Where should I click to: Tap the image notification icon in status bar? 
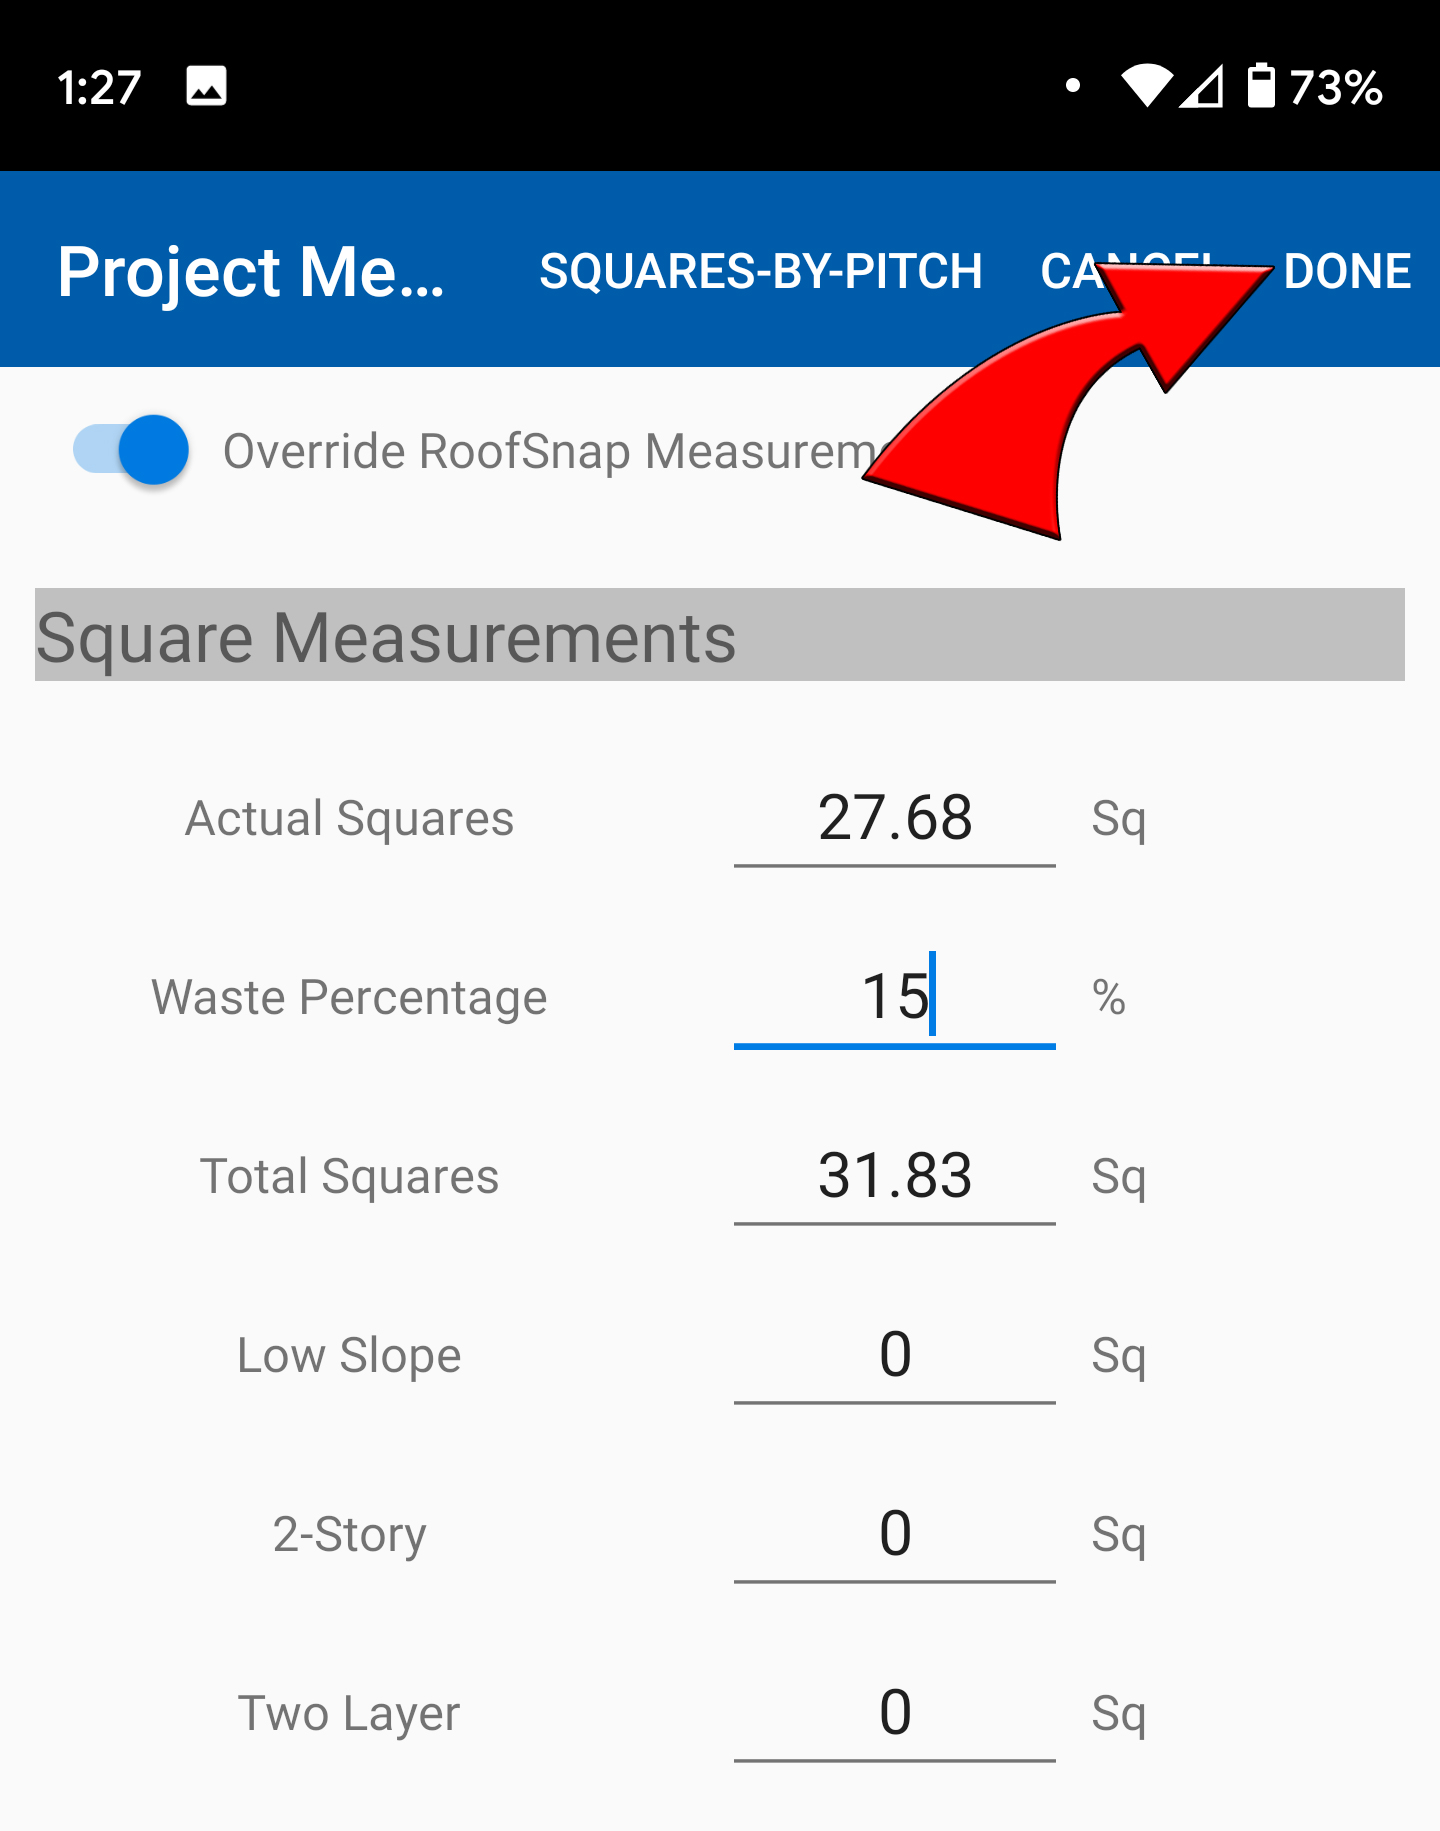point(206,86)
